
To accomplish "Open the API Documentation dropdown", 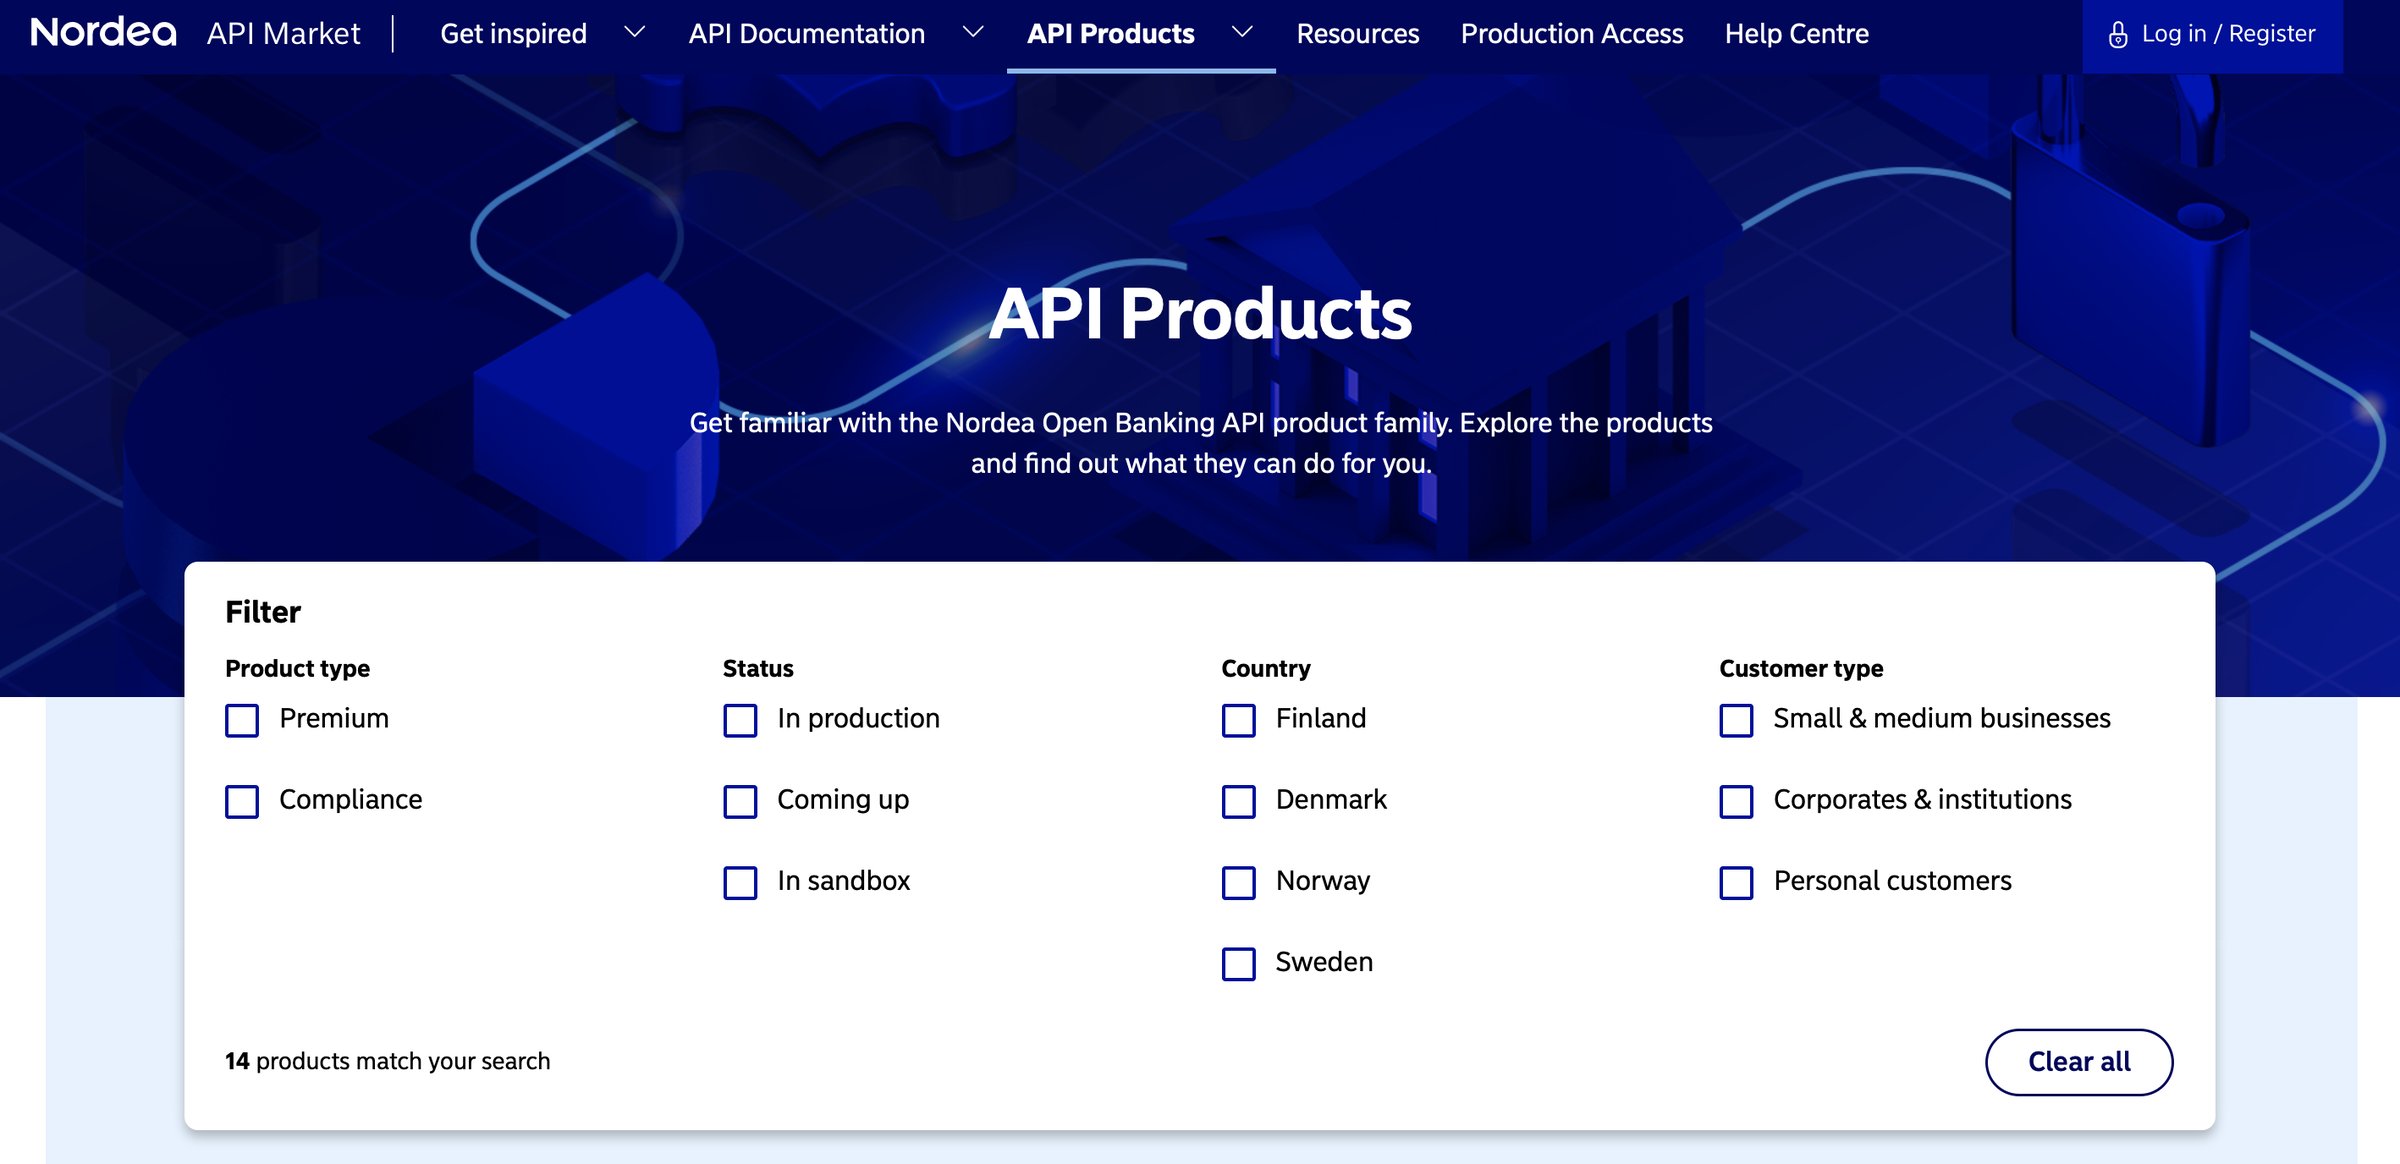I will pos(807,33).
